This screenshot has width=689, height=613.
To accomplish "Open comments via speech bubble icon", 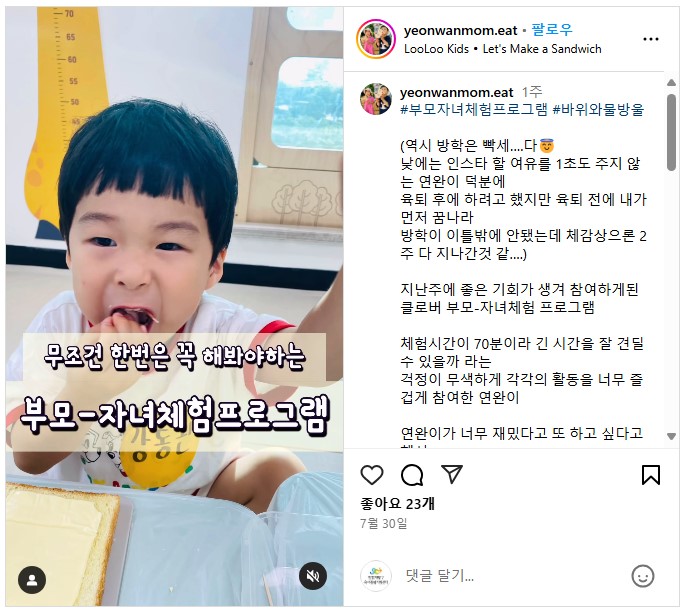I will click(x=412, y=475).
